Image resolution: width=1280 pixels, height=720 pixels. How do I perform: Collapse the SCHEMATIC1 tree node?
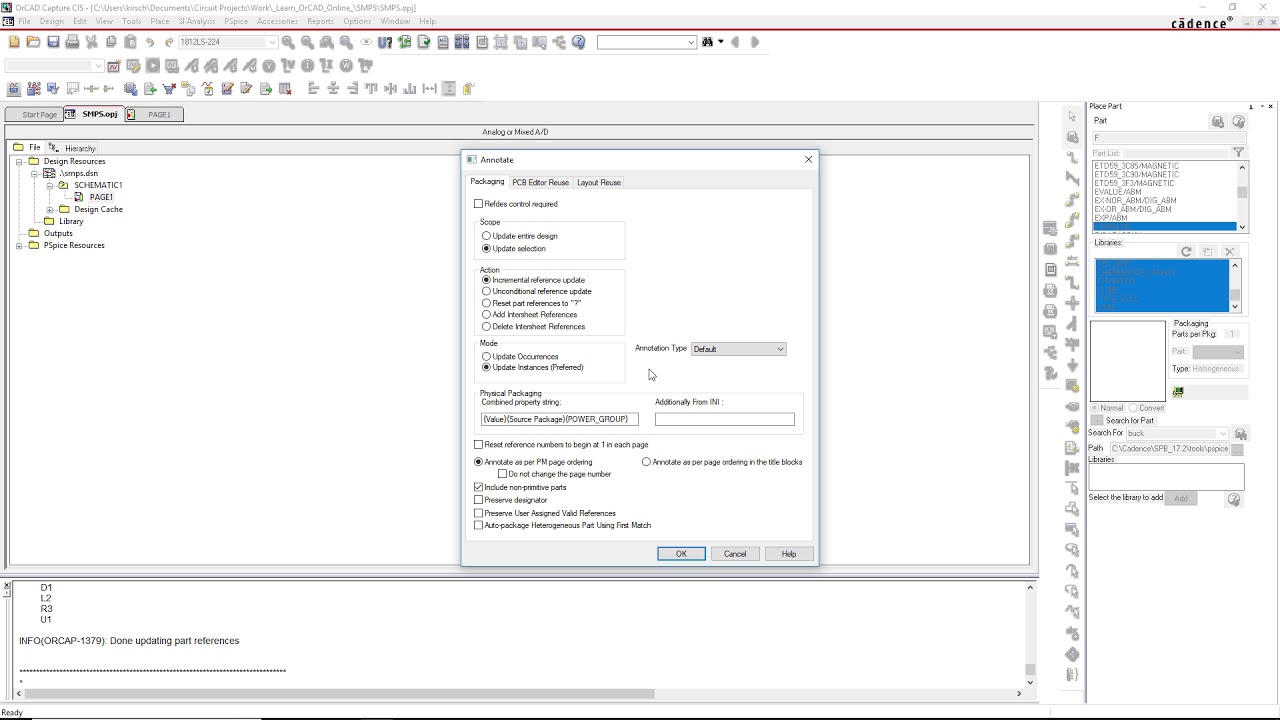click(50, 185)
